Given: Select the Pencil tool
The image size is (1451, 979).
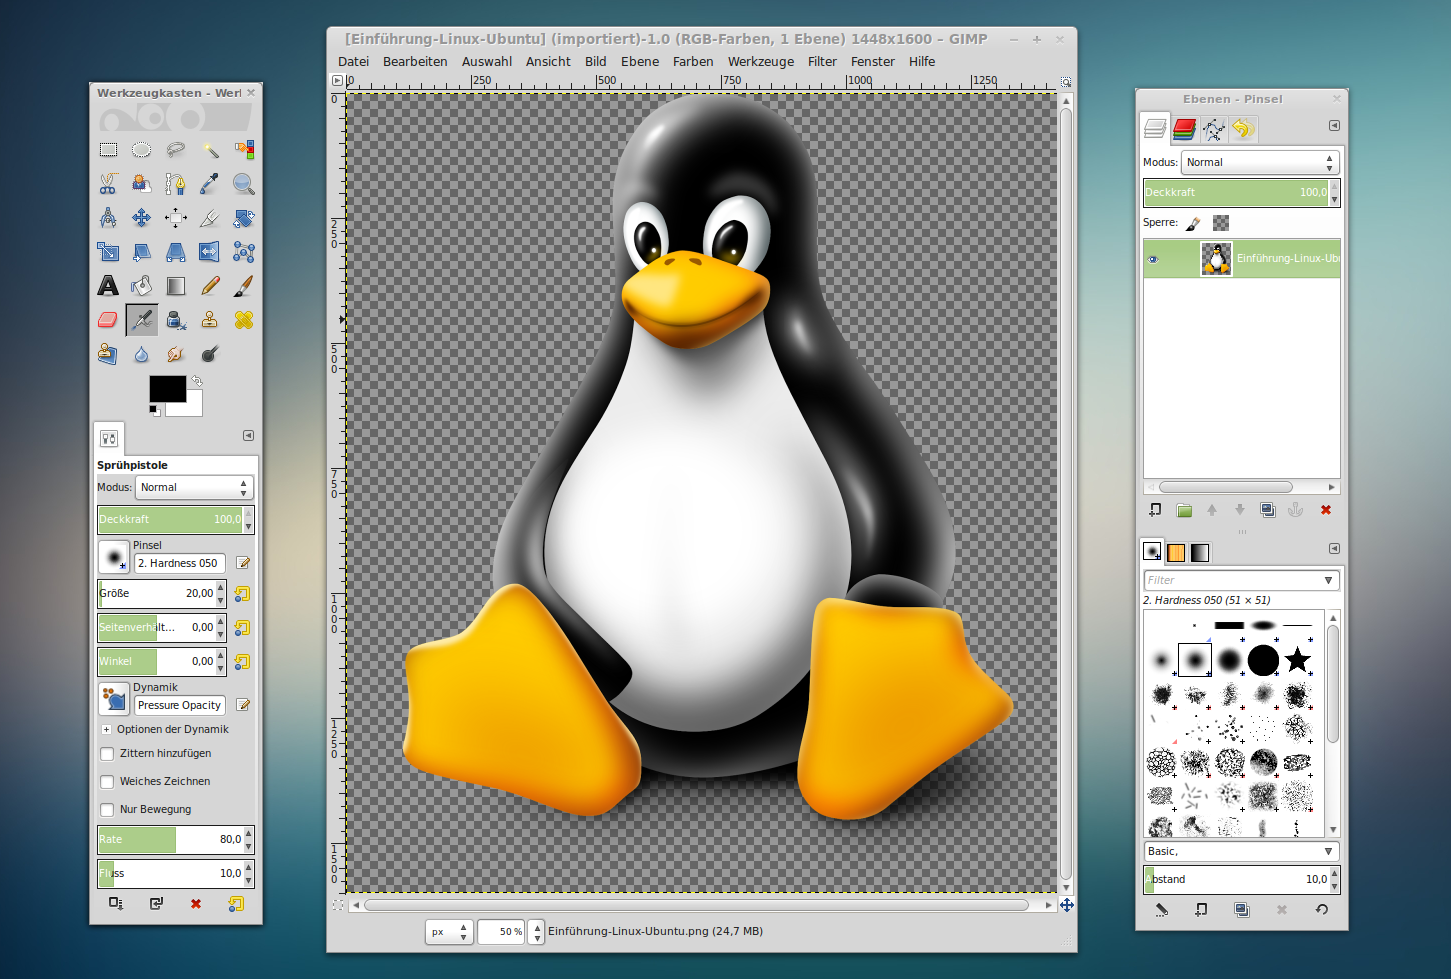Looking at the screenshot, I should point(210,286).
